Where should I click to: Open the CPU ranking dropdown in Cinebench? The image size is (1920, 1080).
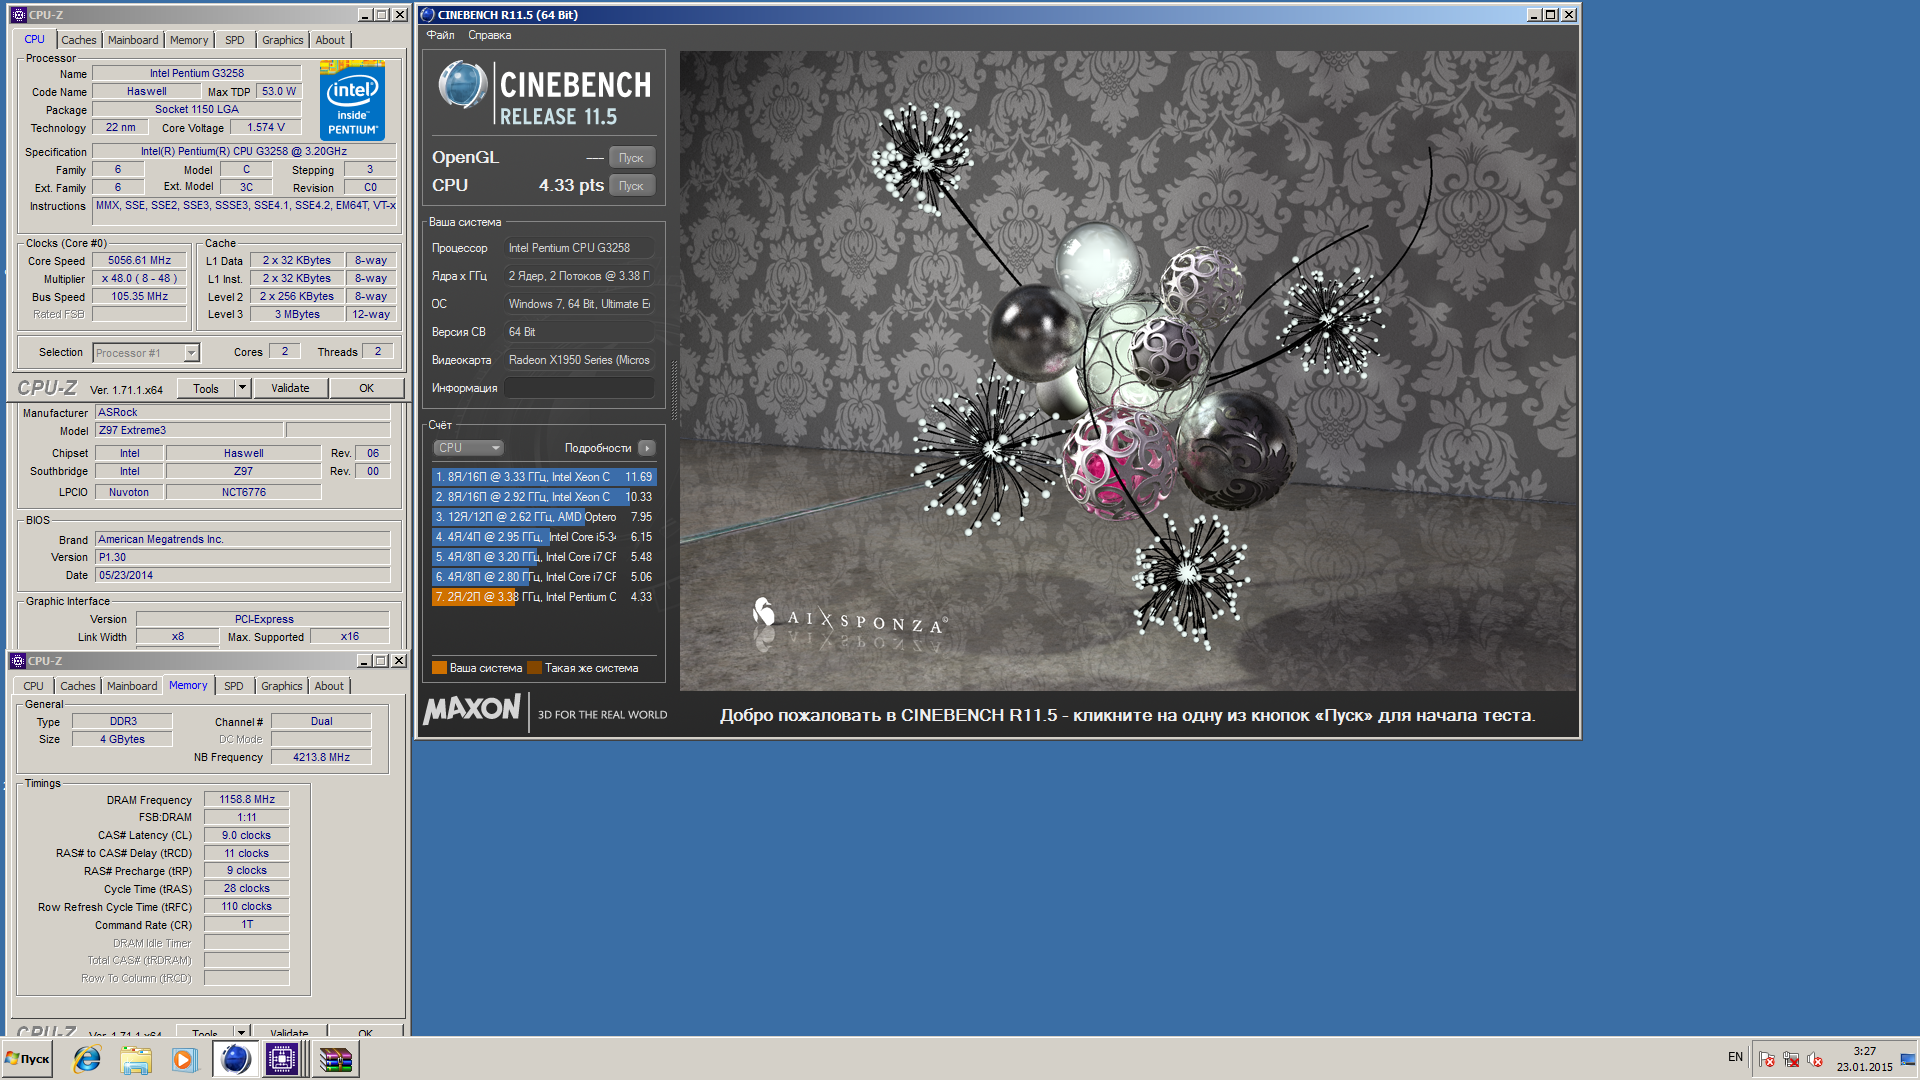468,448
